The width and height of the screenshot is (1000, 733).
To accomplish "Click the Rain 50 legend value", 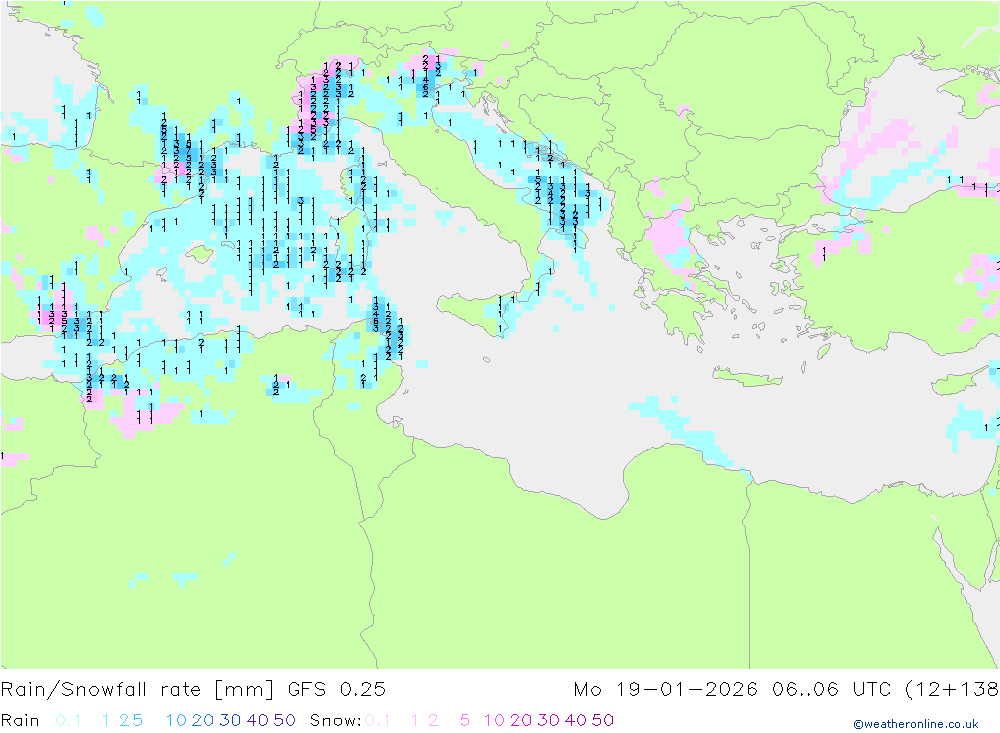I will [x=284, y=720].
